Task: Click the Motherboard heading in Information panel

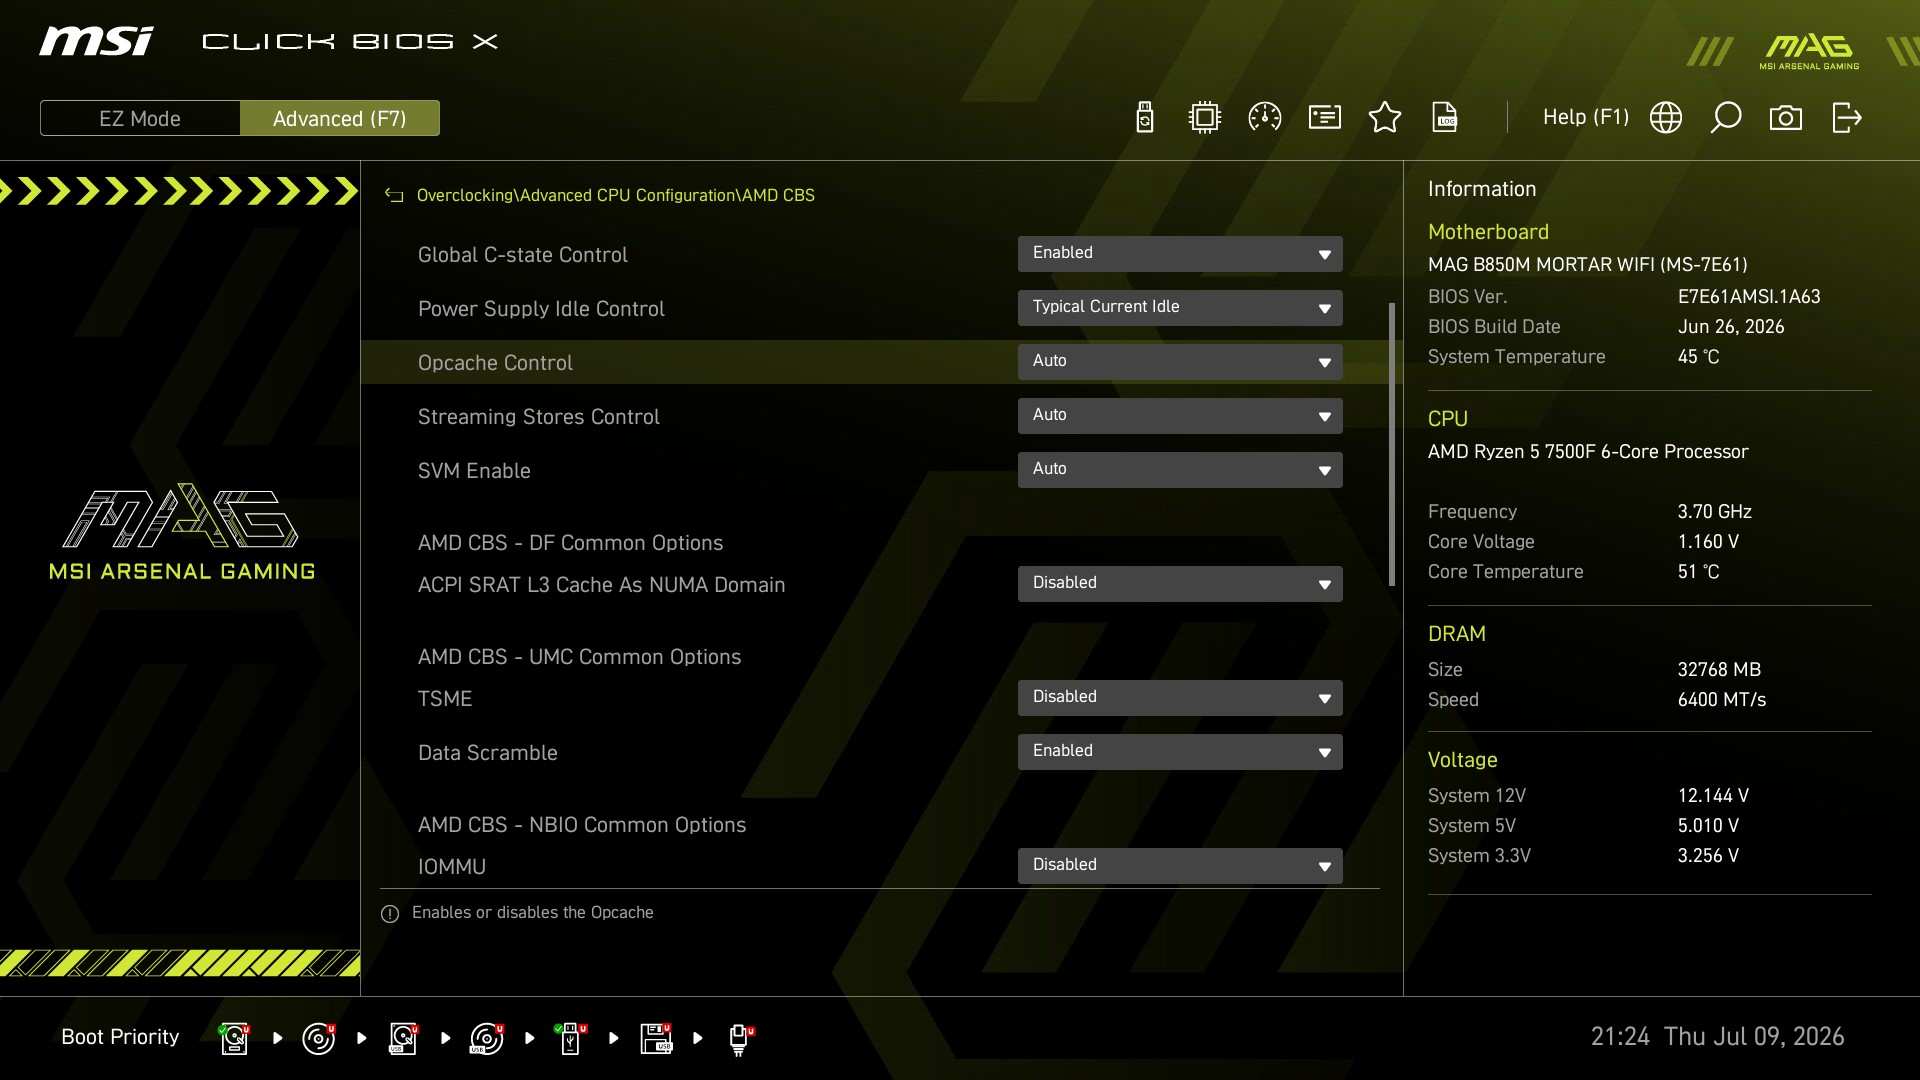Action: 1488,232
